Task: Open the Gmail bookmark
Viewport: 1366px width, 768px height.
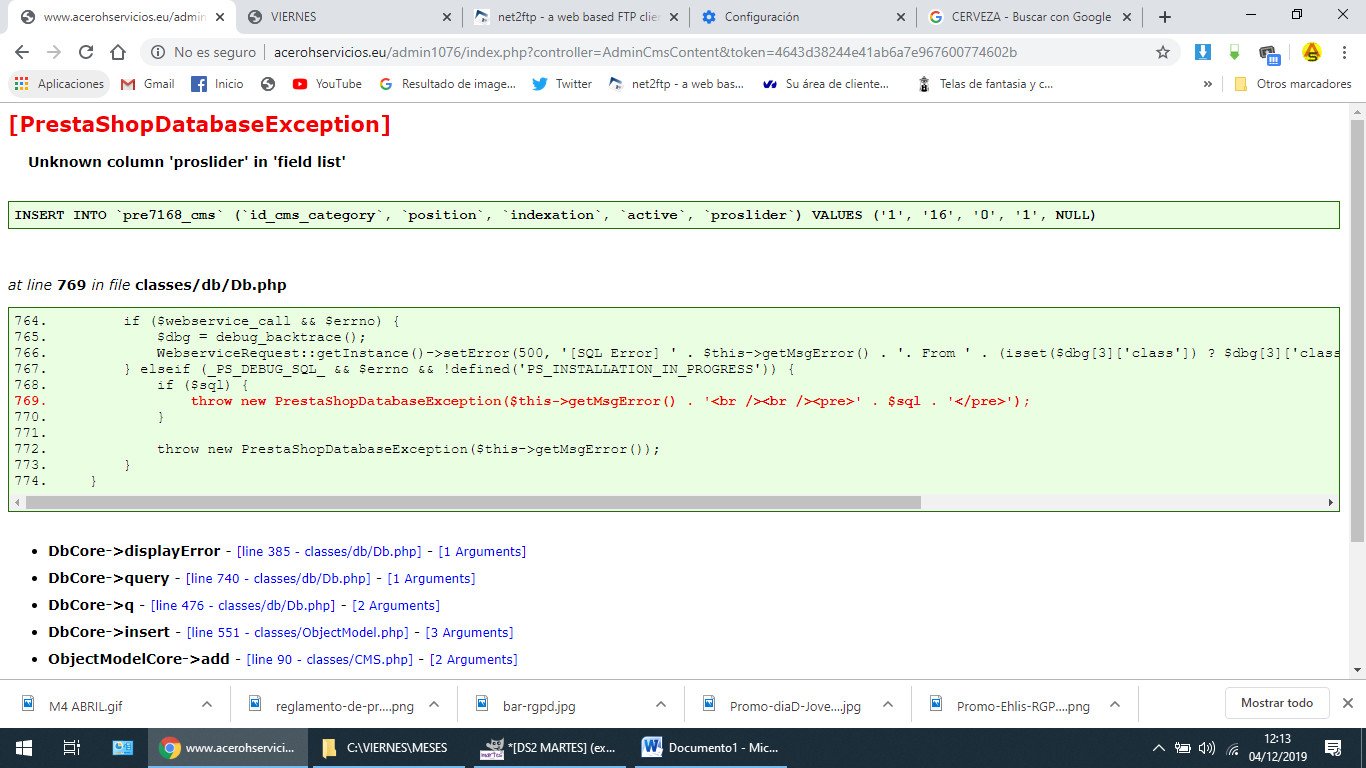Action: click(x=147, y=84)
